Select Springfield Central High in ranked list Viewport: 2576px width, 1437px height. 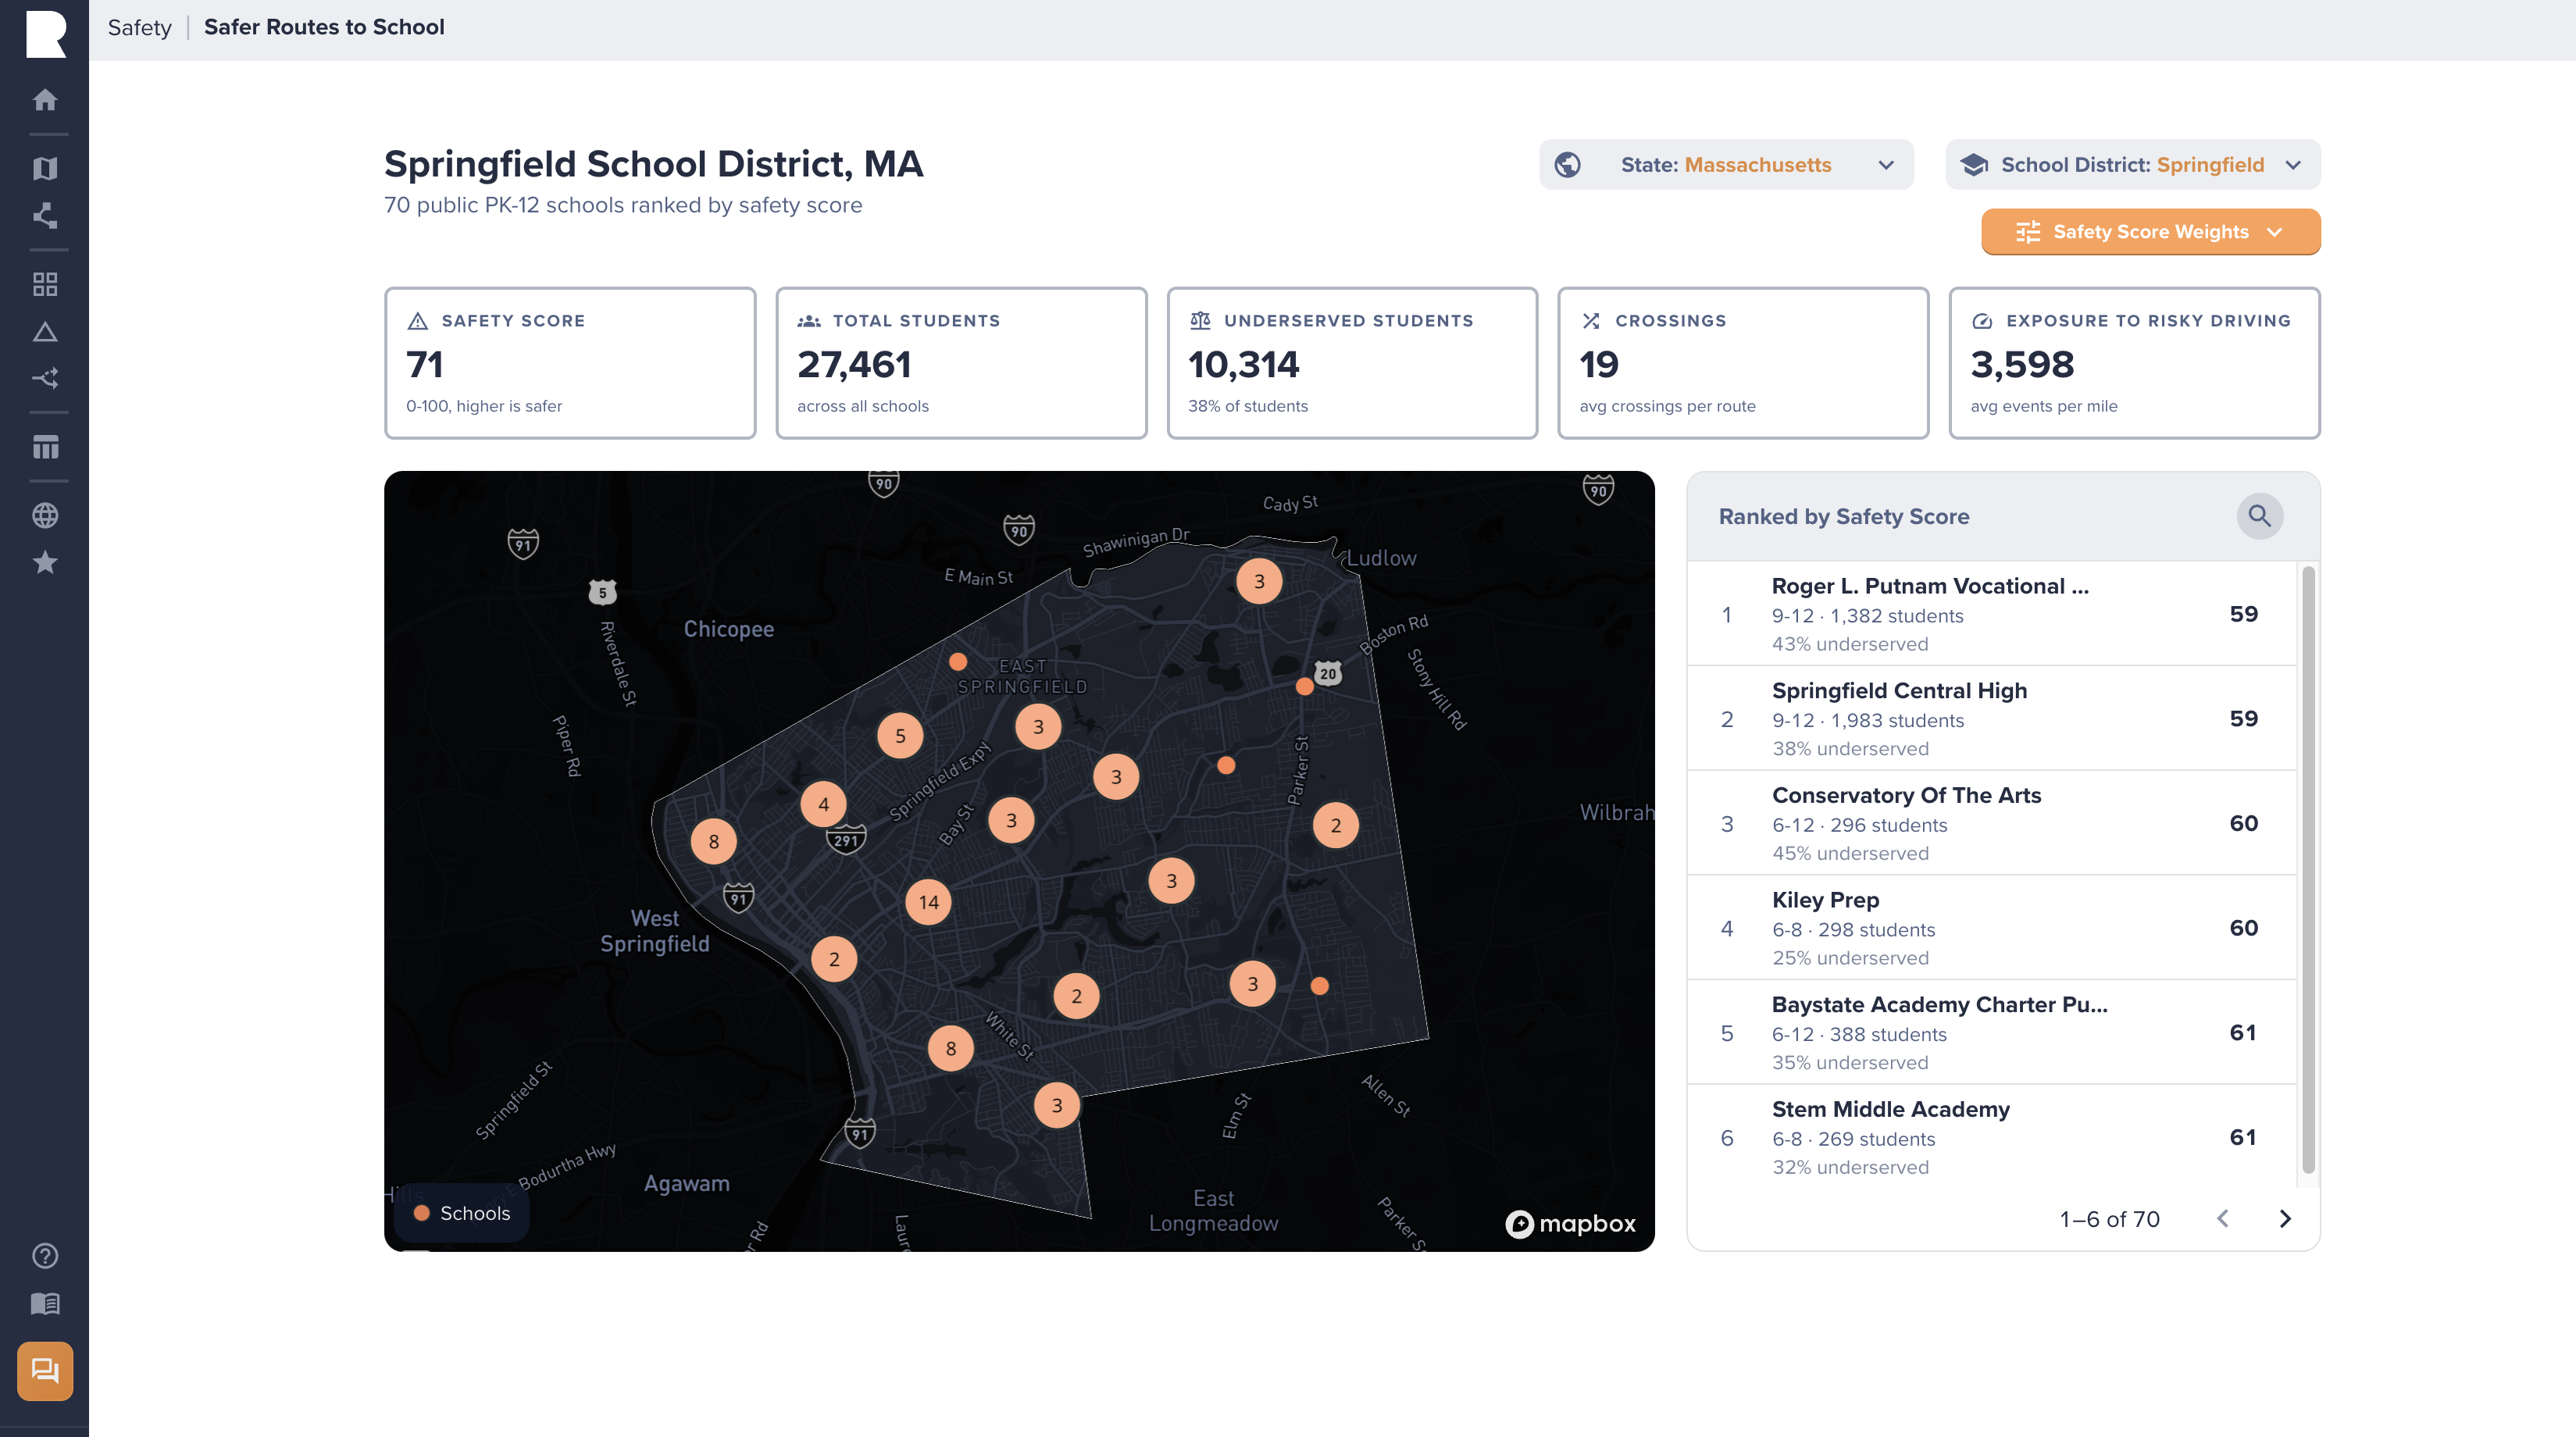(1992, 719)
